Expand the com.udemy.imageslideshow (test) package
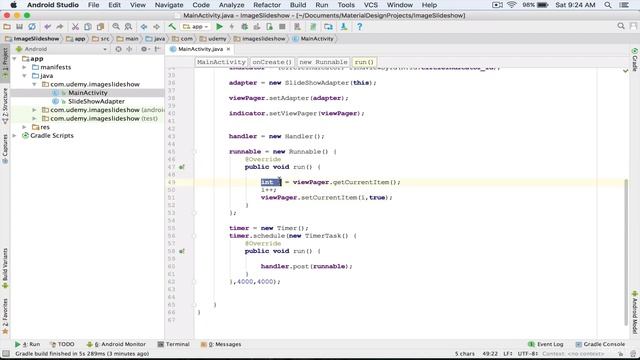The height and width of the screenshot is (360, 640). (x=34, y=119)
